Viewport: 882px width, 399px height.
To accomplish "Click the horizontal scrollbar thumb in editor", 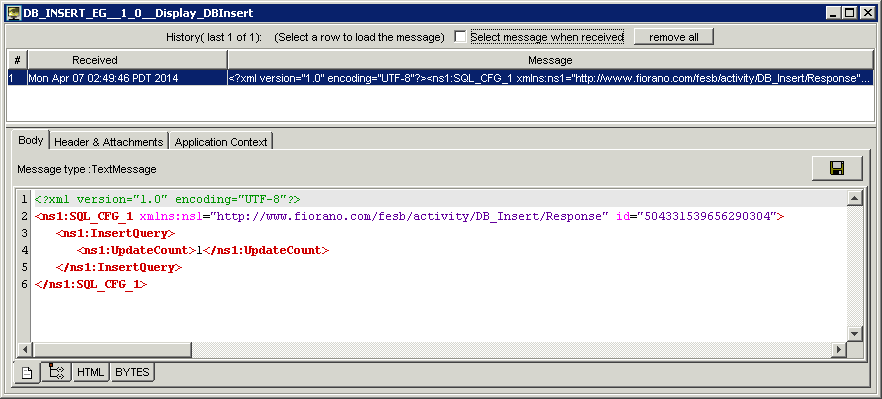I will coord(111,349).
